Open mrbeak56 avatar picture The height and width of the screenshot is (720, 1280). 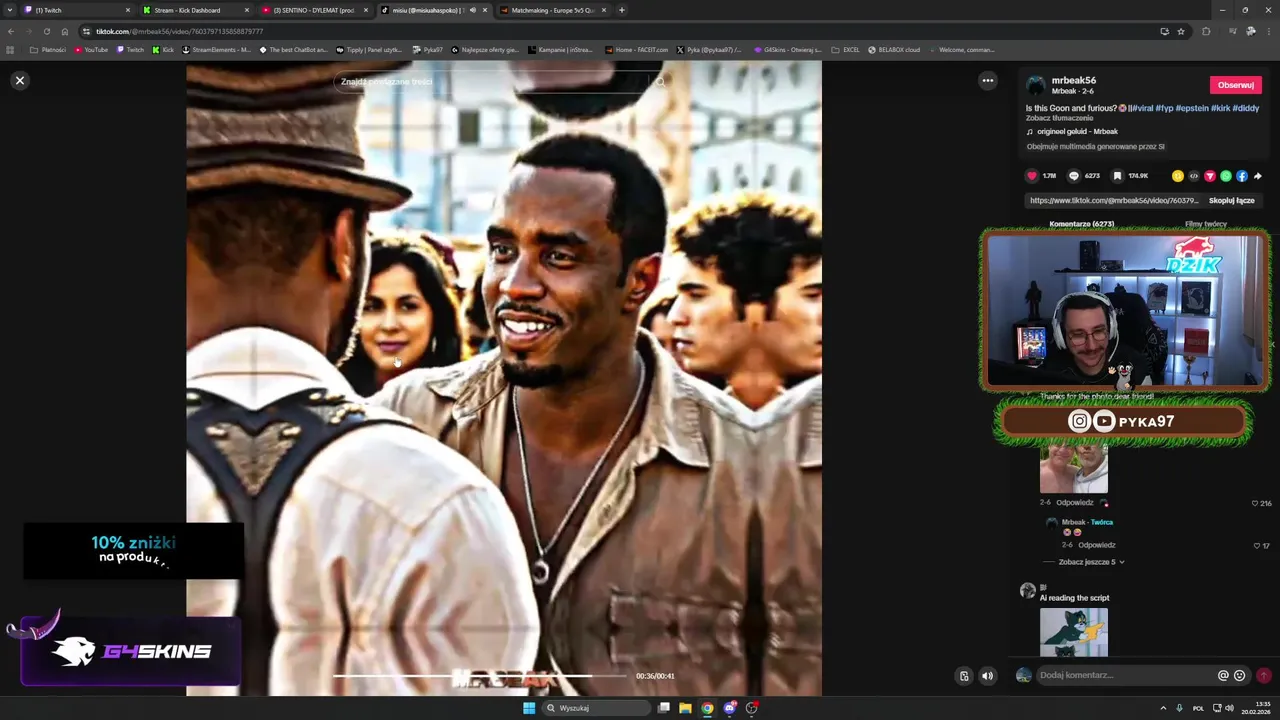pyautogui.click(x=1036, y=85)
